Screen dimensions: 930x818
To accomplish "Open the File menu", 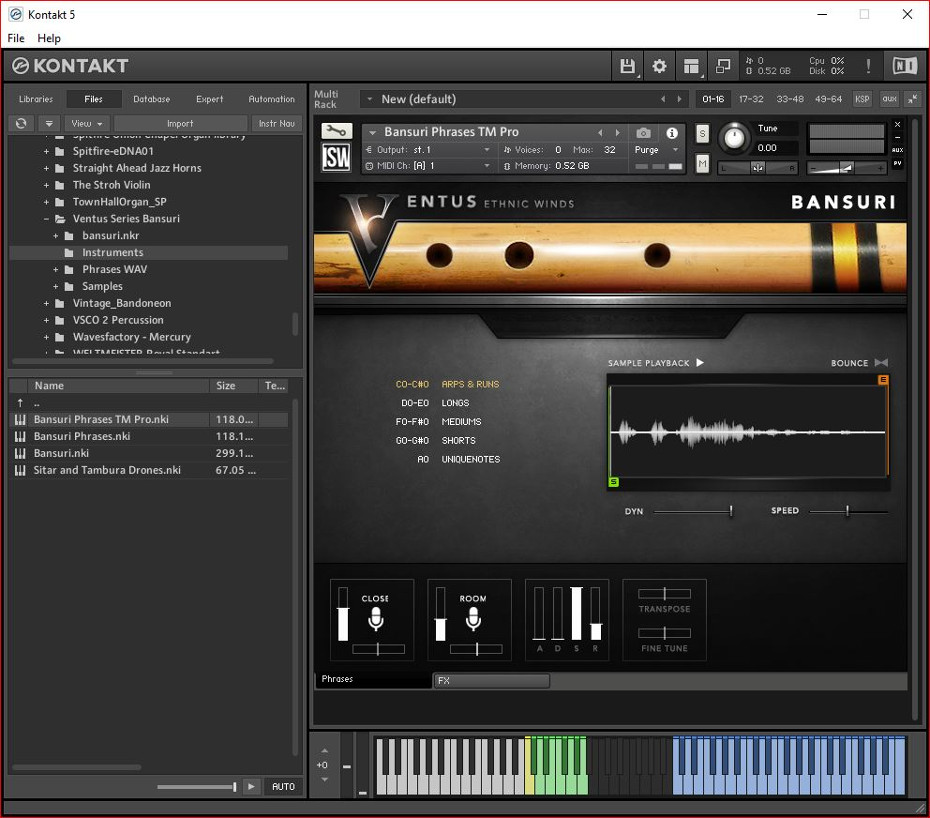I will pos(16,38).
